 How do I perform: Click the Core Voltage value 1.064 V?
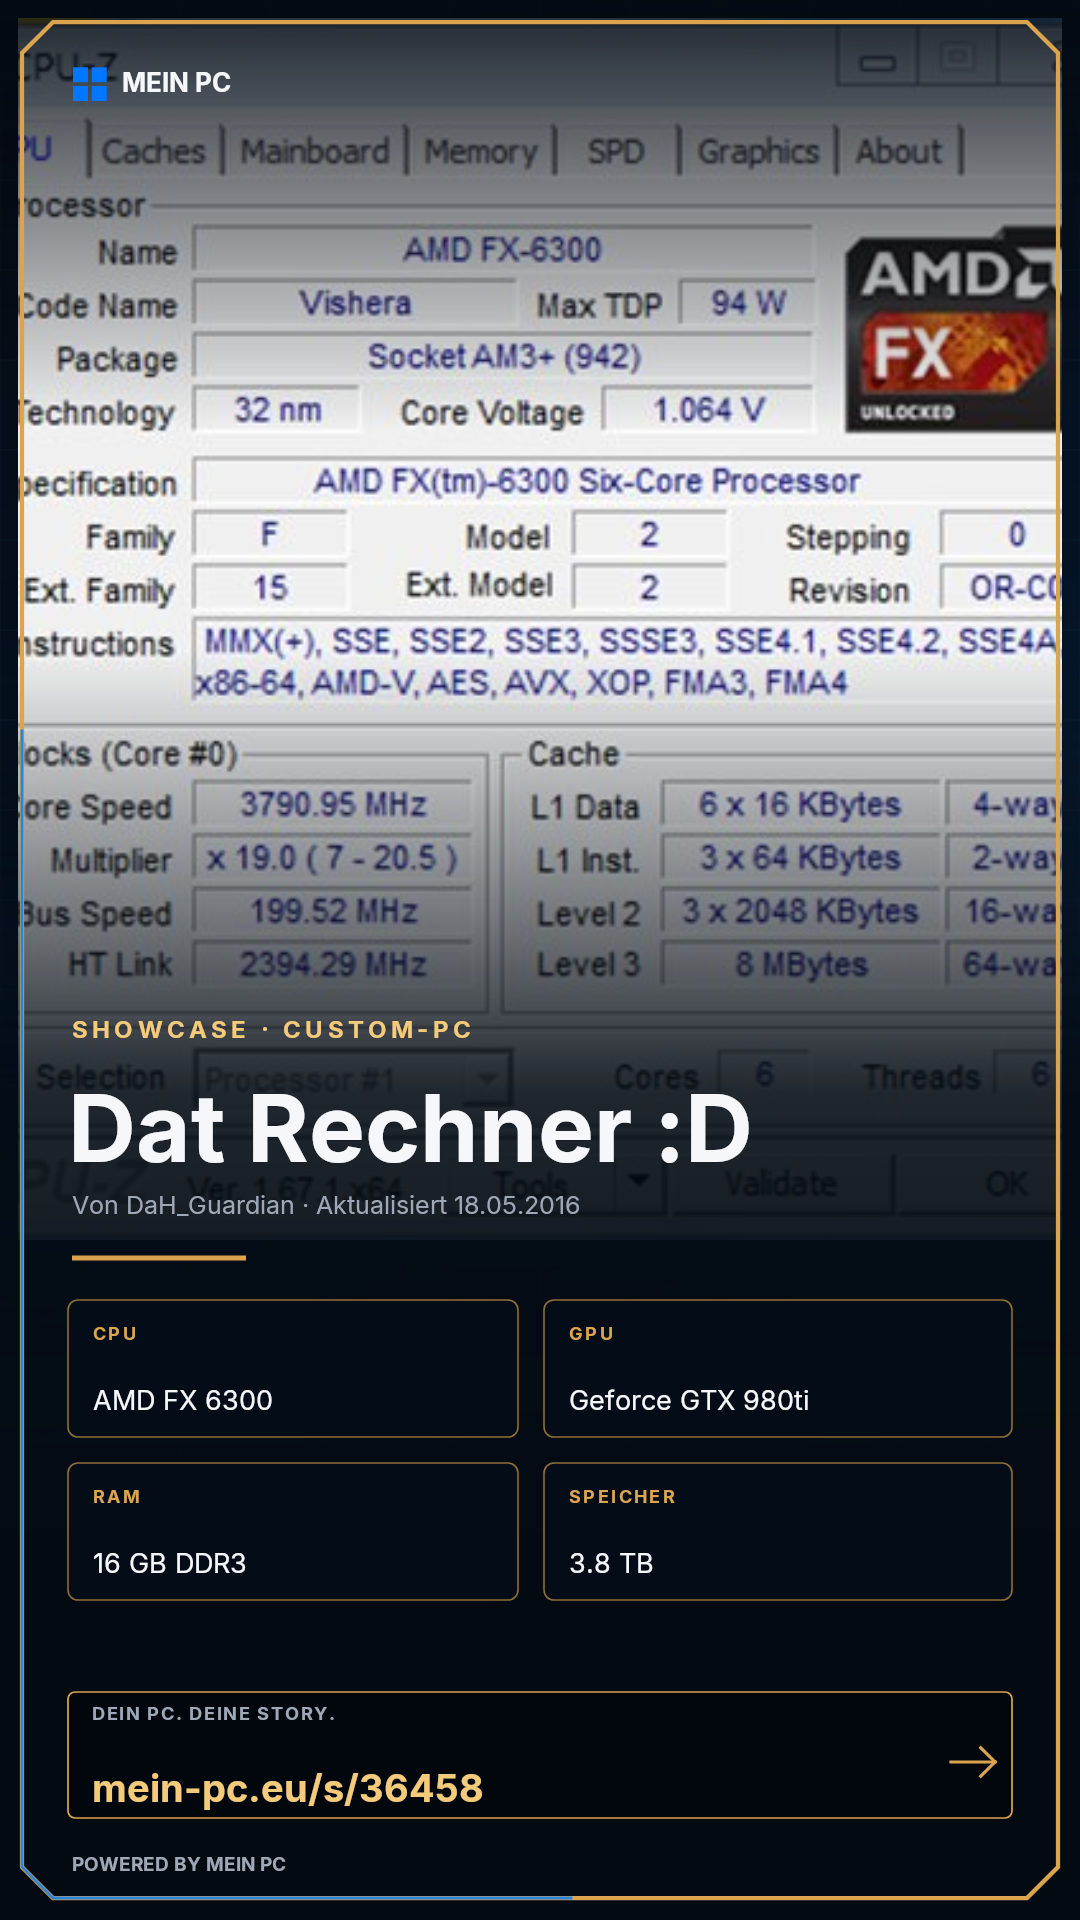(x=708, y=410)
